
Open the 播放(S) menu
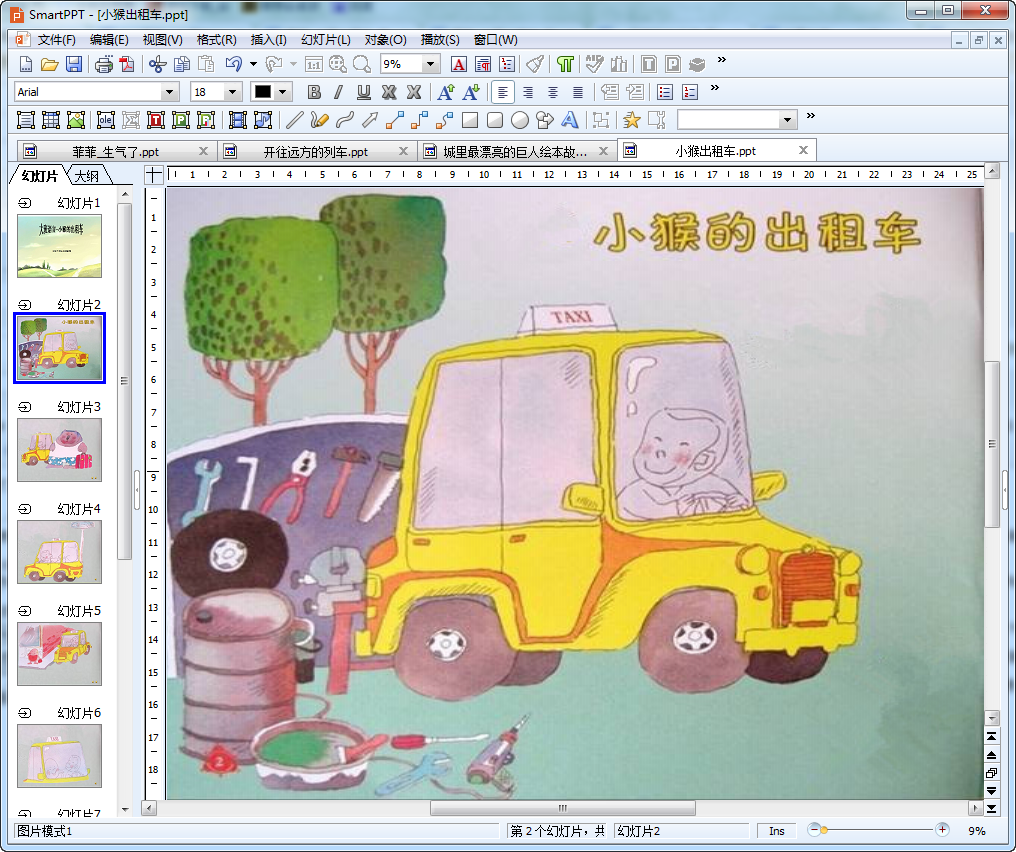coord(440,40)
